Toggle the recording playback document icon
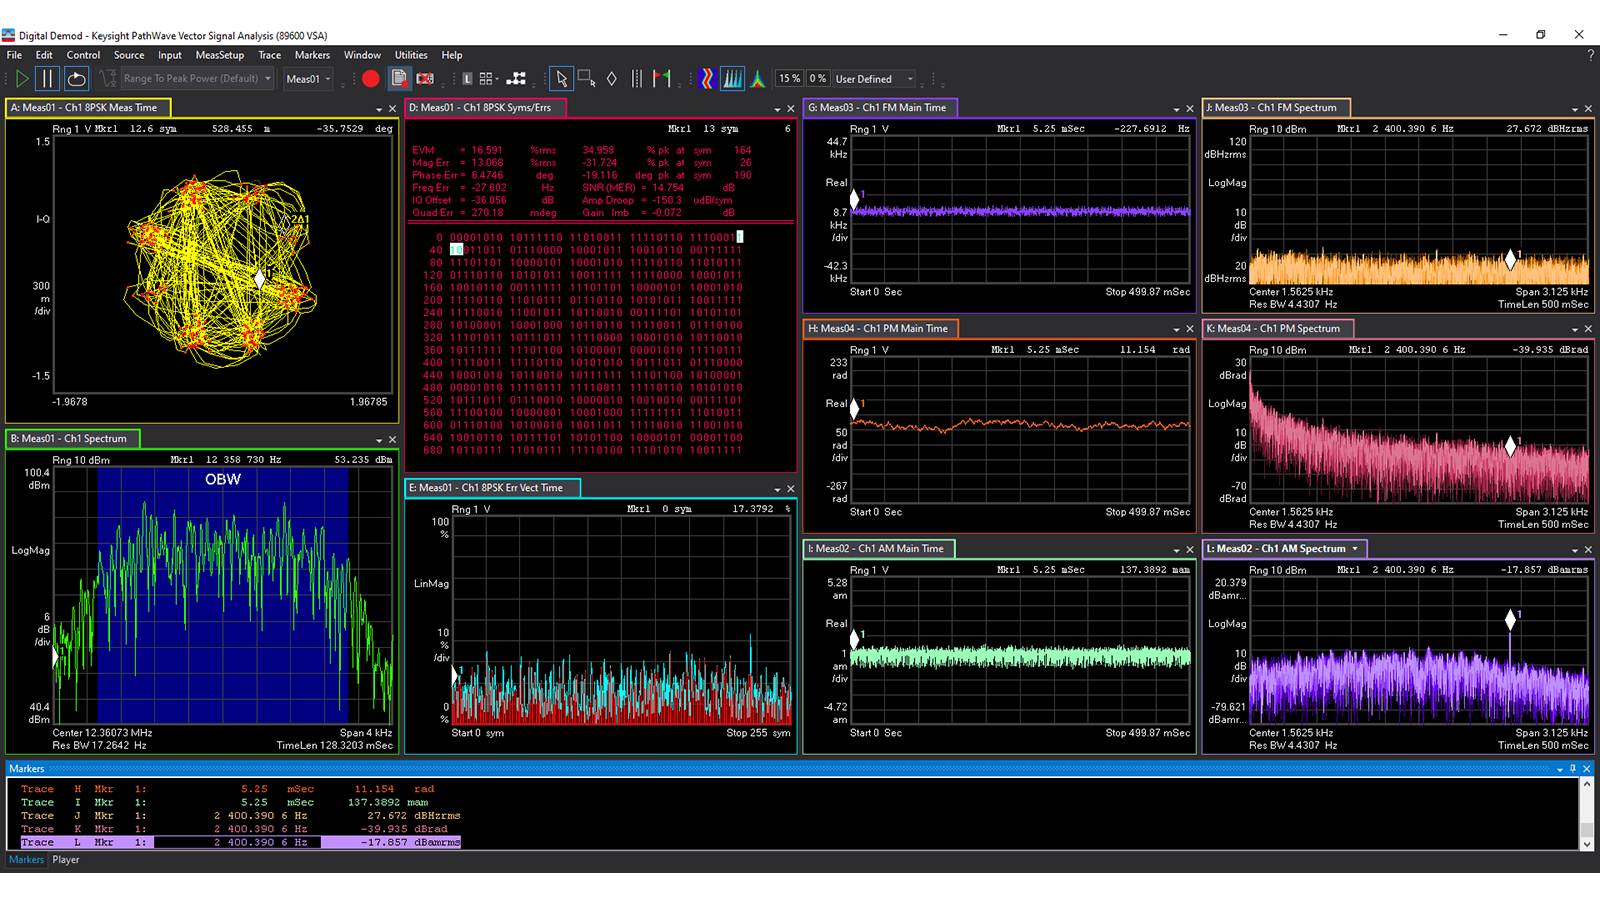This screenshot has width=1600, height=900. tap(399, 79)
